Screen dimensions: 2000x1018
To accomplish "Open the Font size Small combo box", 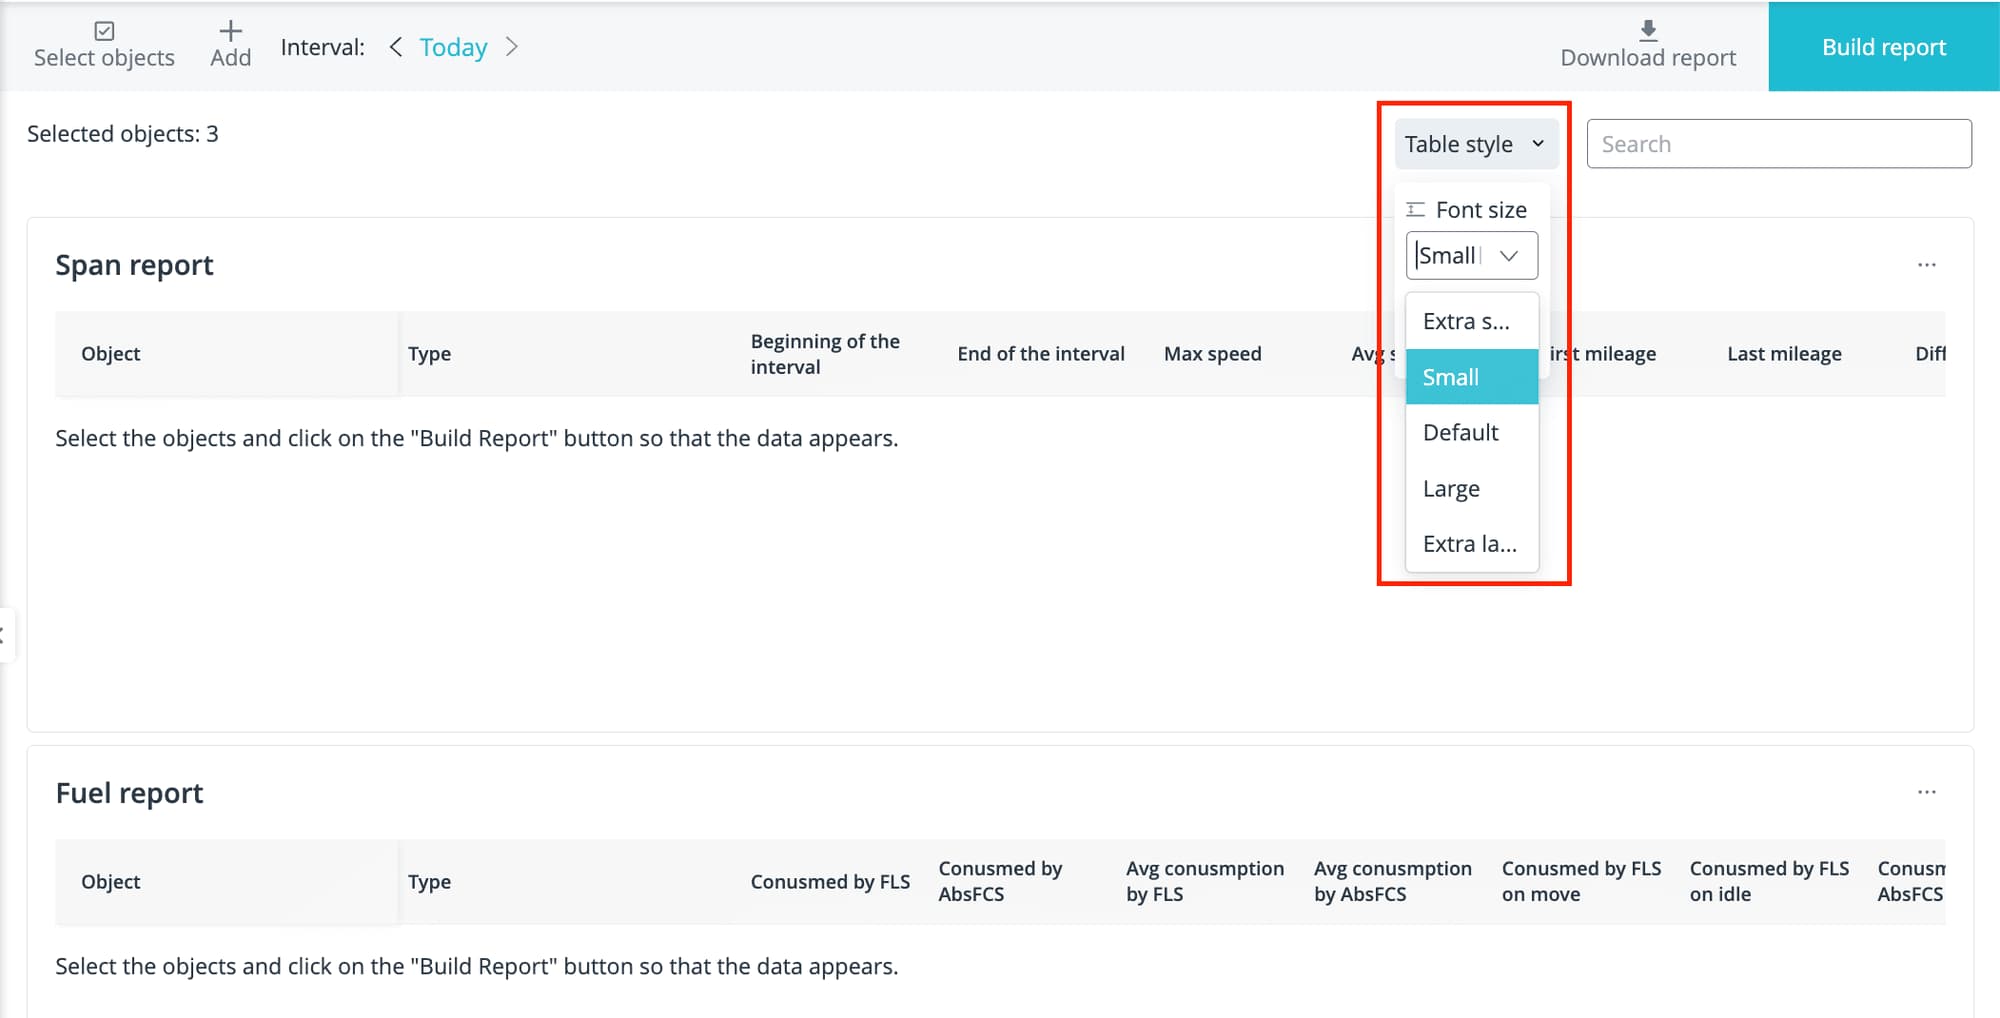I will pyautogui.click(x=1471, y=256).
